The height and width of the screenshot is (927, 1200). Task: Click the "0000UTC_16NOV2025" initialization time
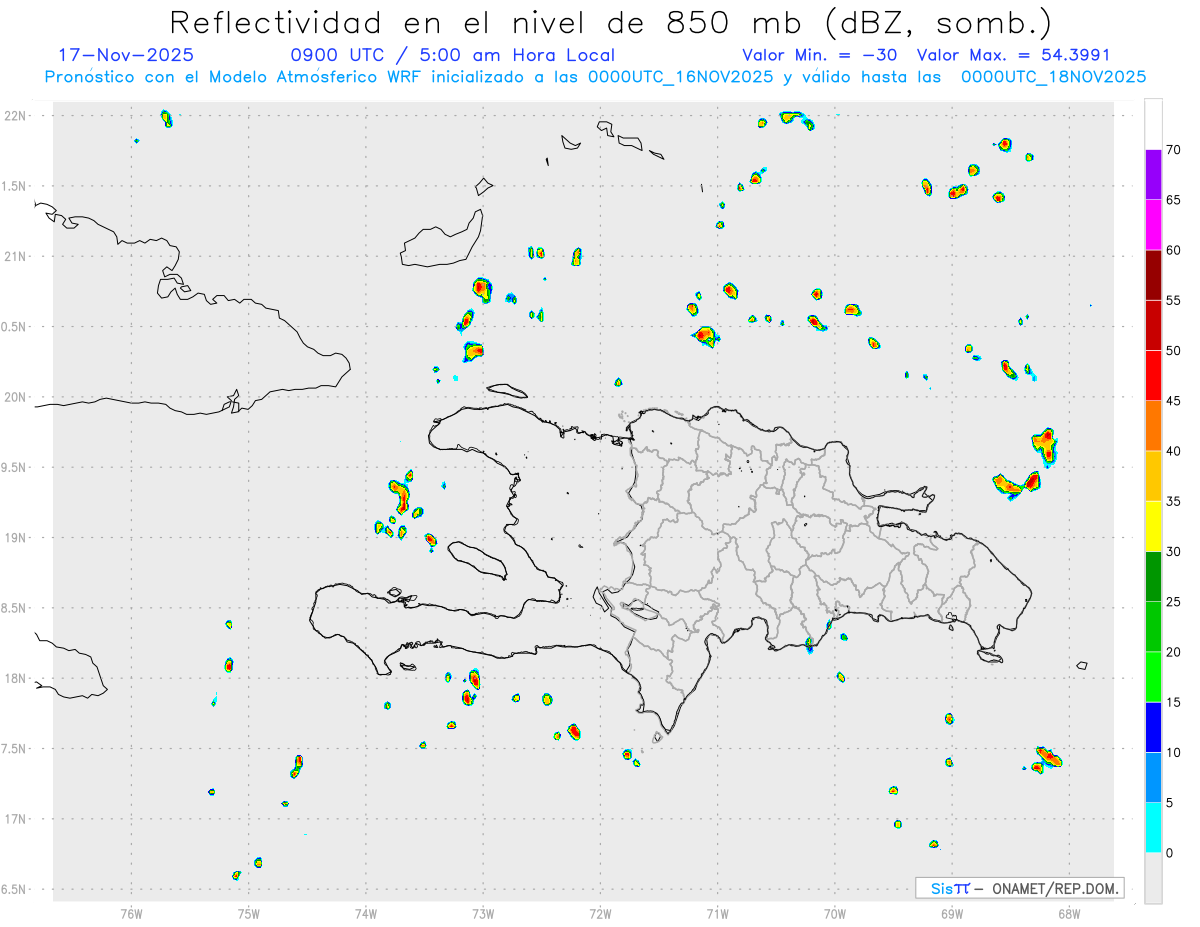click(x=680, y=76)
